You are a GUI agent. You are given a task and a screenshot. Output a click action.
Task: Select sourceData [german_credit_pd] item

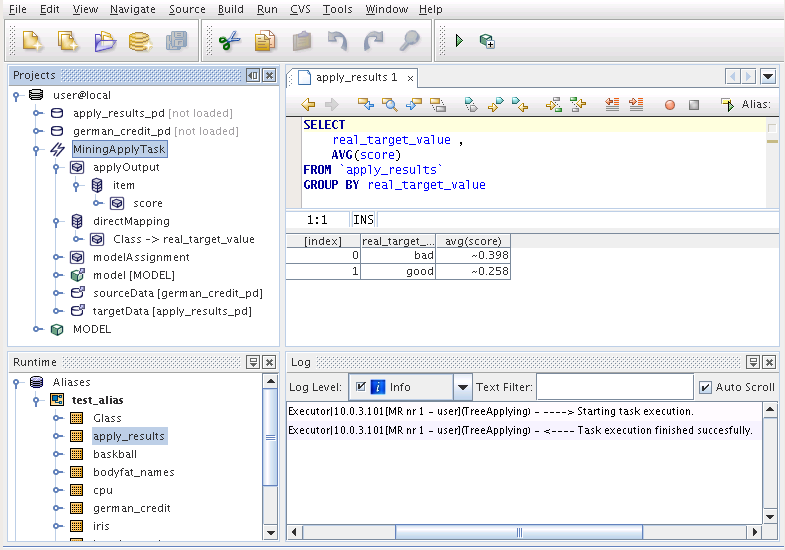[x=178, y=293]
